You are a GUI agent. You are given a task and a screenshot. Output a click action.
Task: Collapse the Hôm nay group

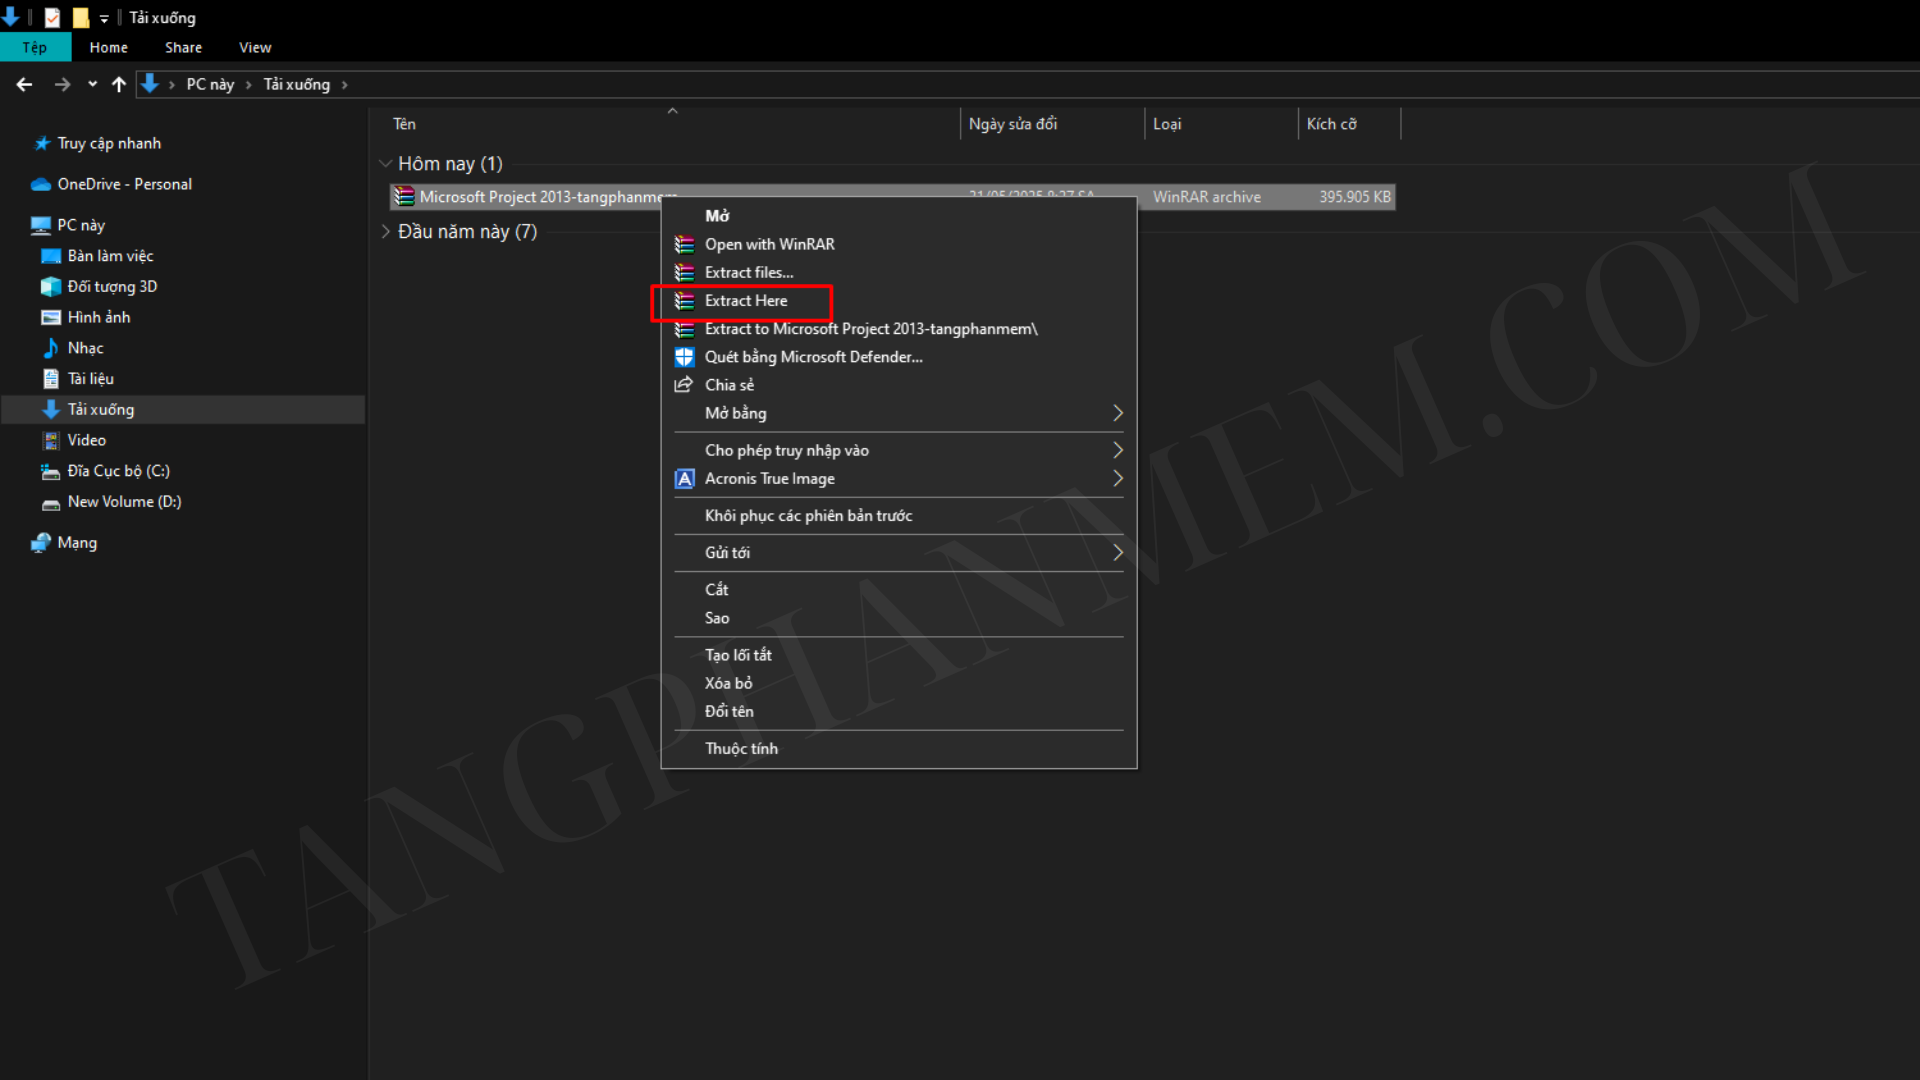[385, 163]
